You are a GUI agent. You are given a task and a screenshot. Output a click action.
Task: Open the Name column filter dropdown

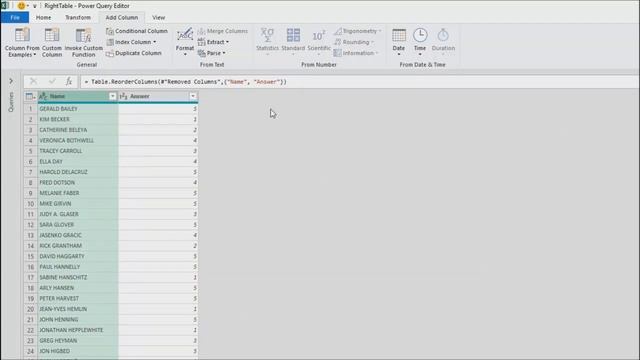click(112, 96)
